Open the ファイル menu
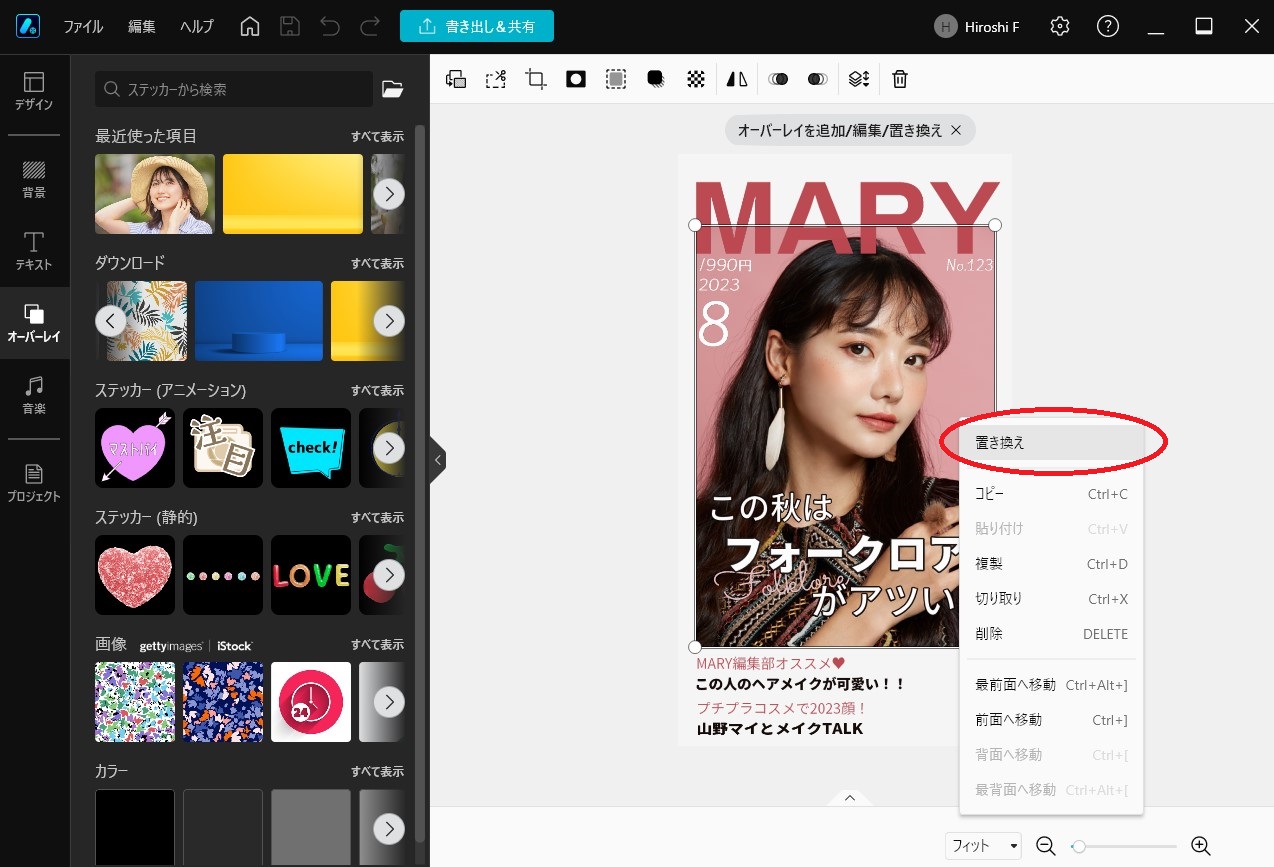Viewport: 1274px width, 867px height. point(83,27)
